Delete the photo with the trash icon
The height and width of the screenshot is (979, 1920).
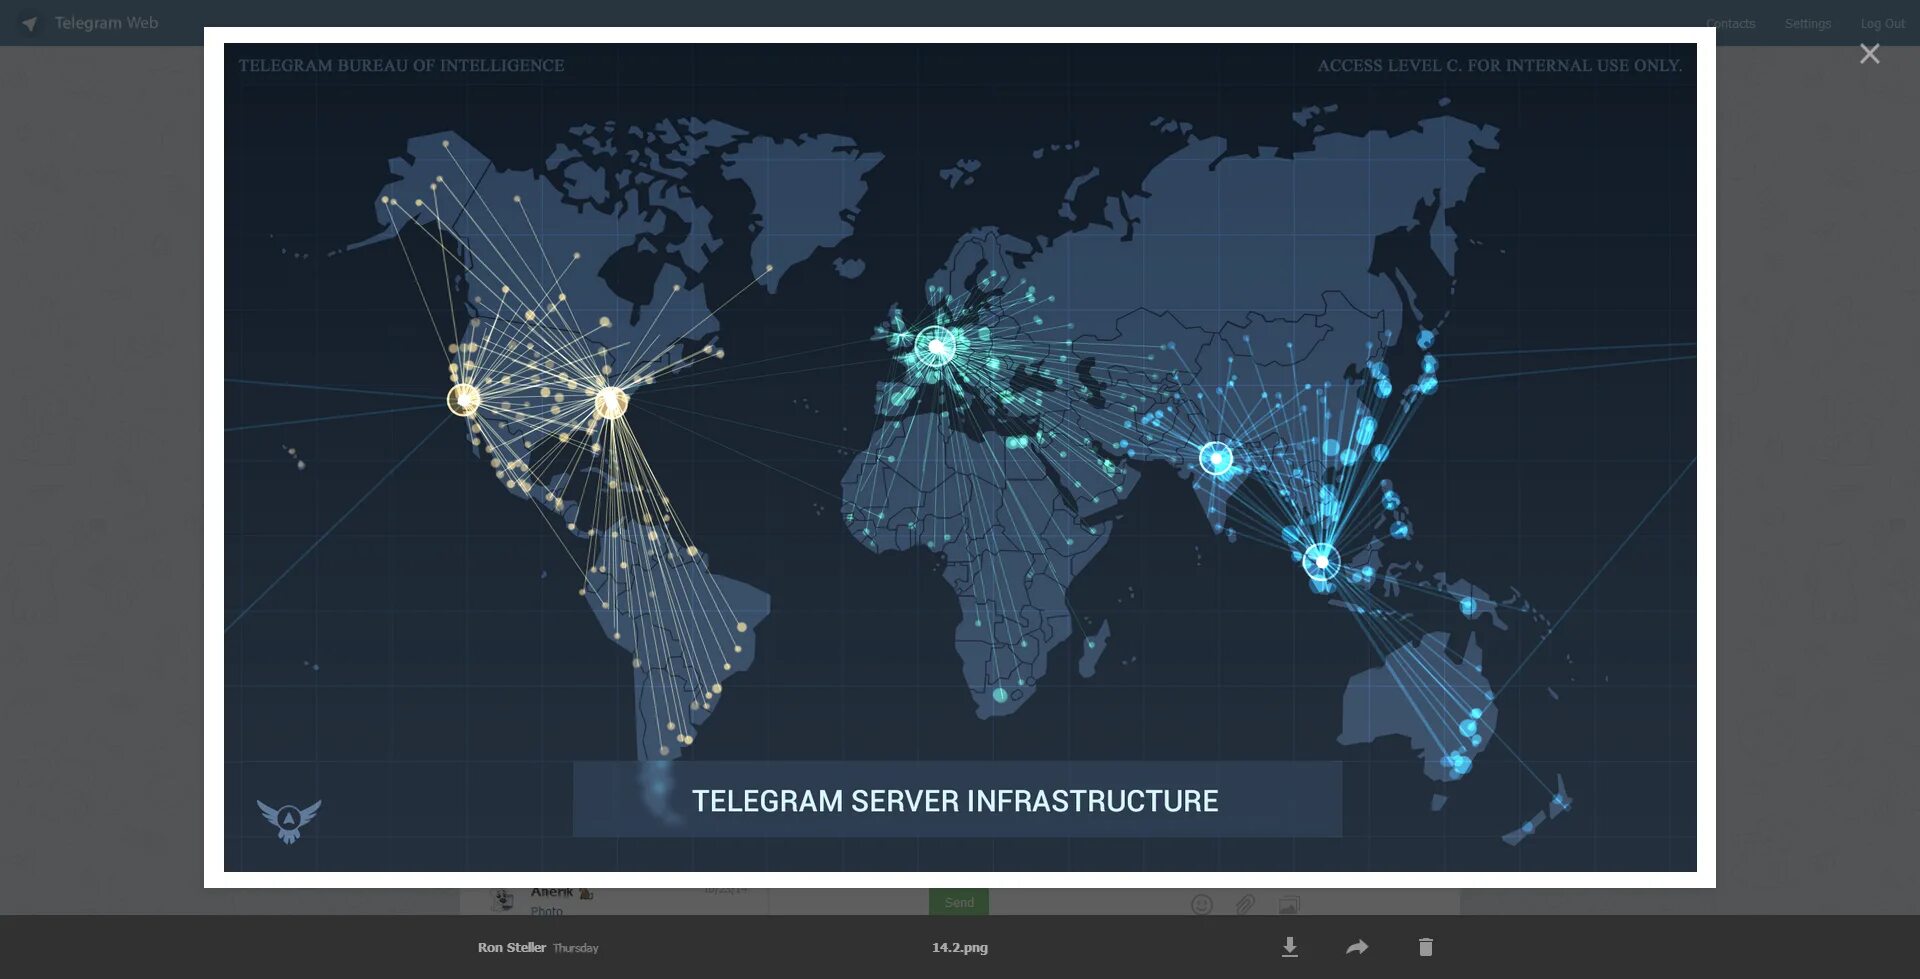pyautogui.click(x=1426, y=947)
